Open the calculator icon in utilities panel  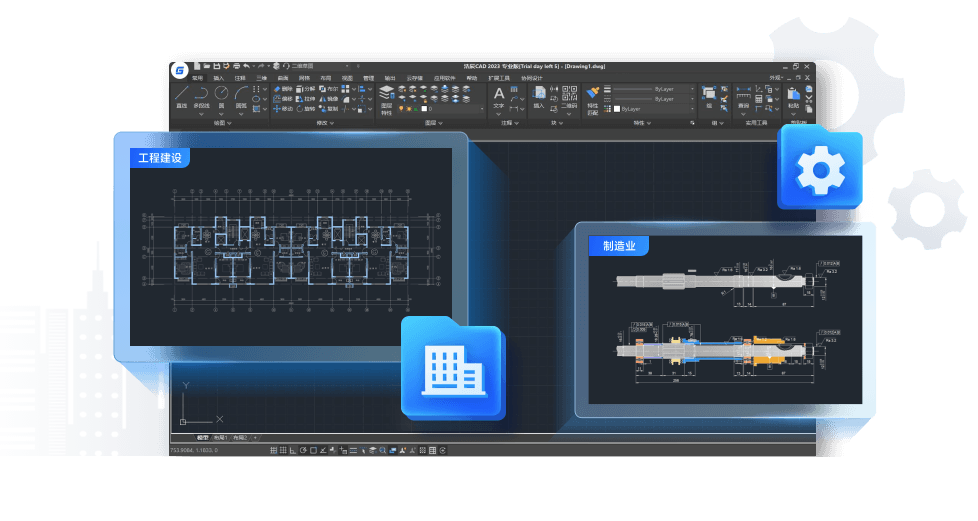pos(758,99)
